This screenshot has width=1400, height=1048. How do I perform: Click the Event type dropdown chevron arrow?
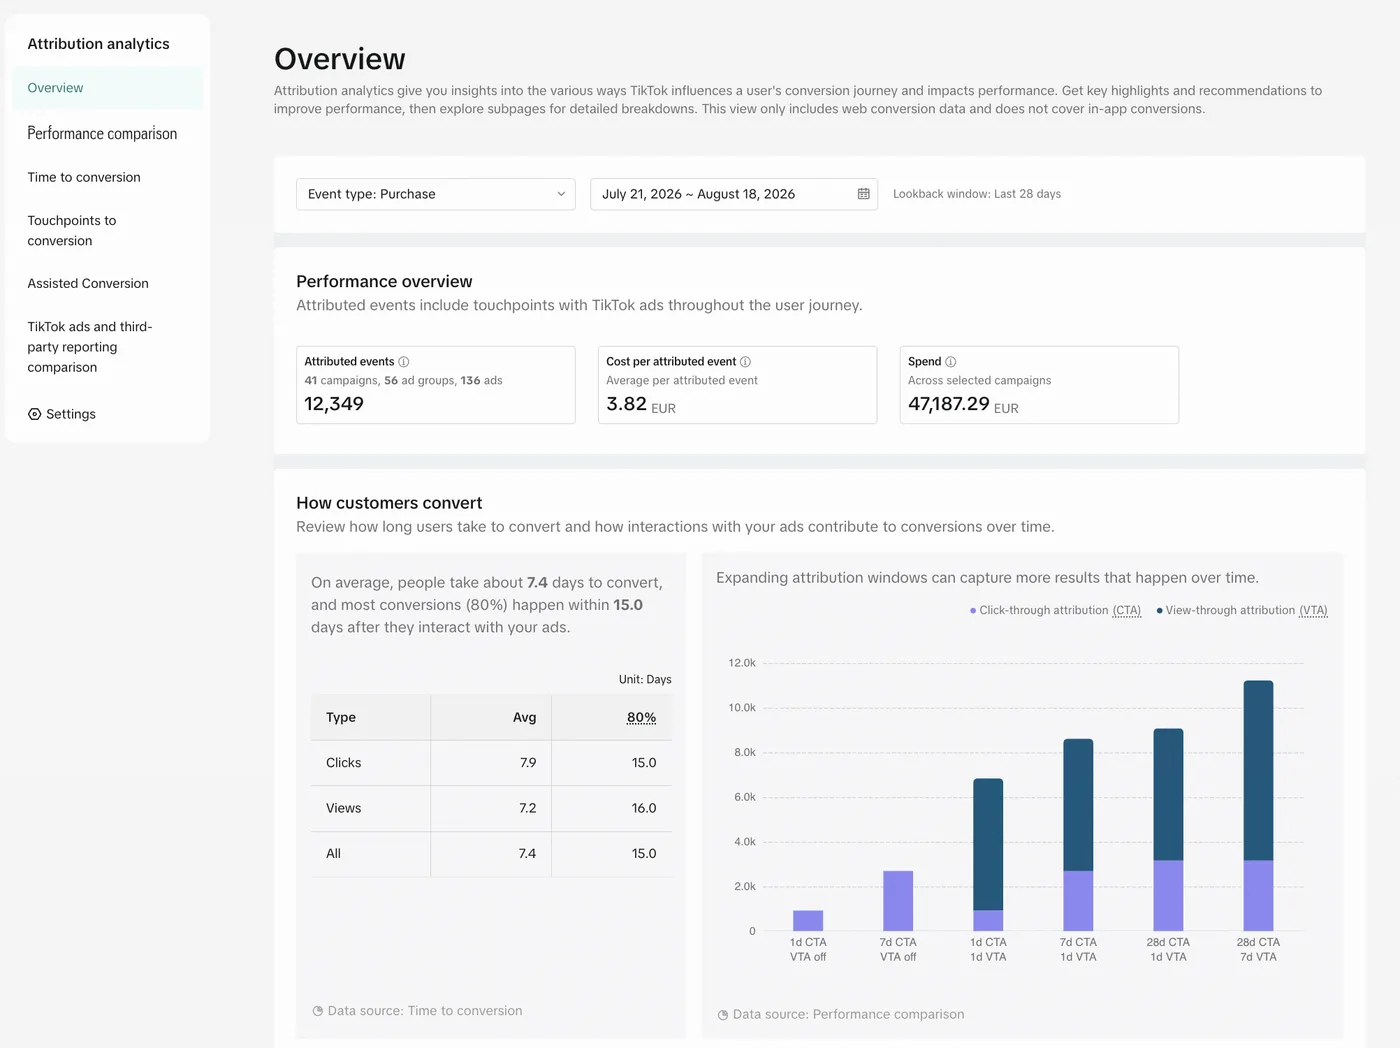click(561, 194)
